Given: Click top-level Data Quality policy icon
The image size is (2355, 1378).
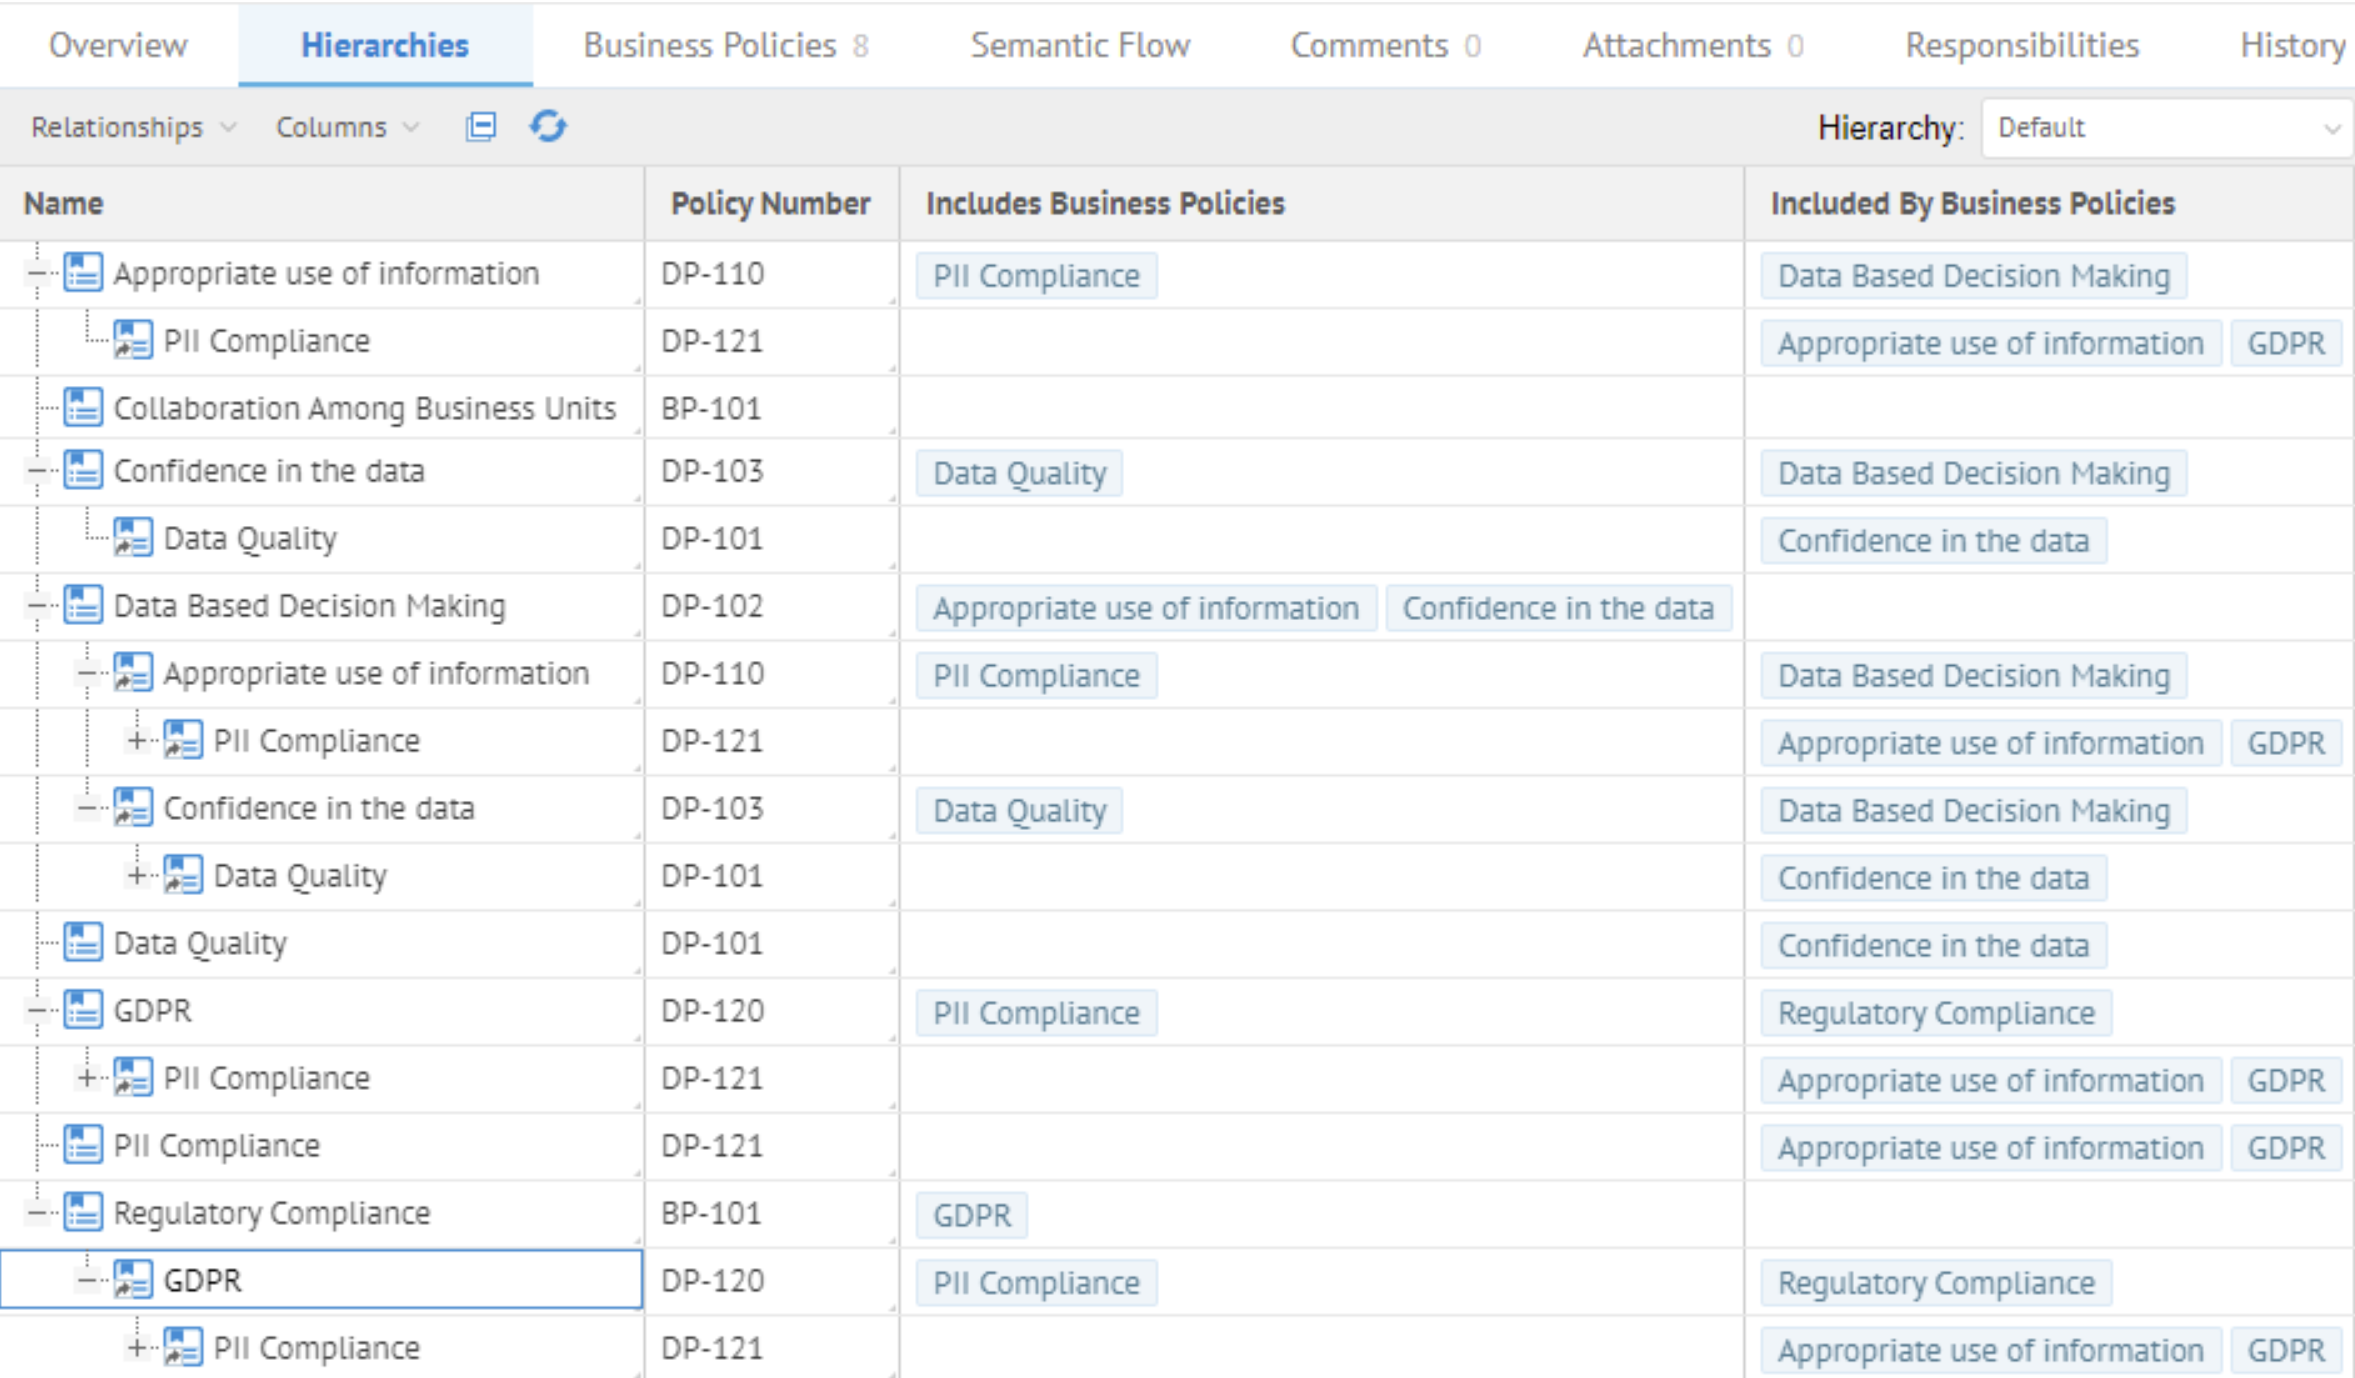Looking at the screenshot, I should 83,943.
